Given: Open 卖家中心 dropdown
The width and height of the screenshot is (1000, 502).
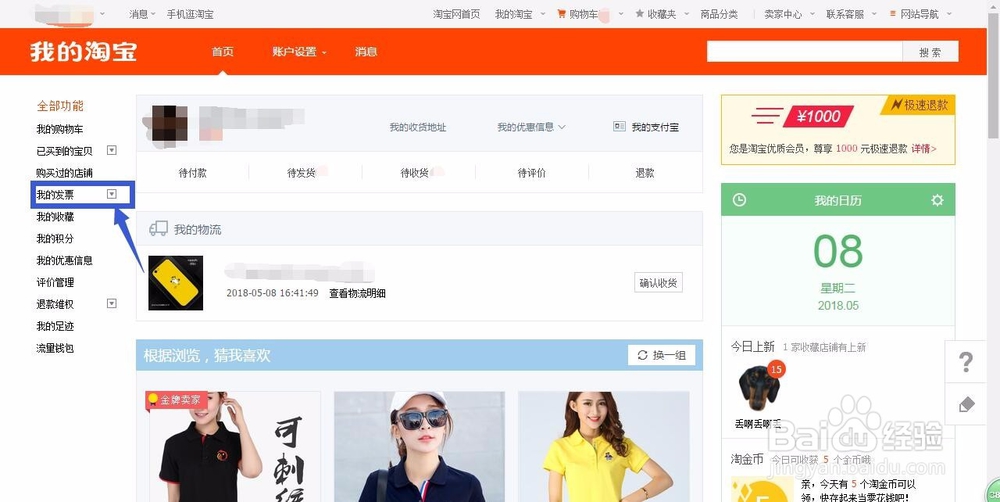Looking at the screenshot, I should click(789, 14).
